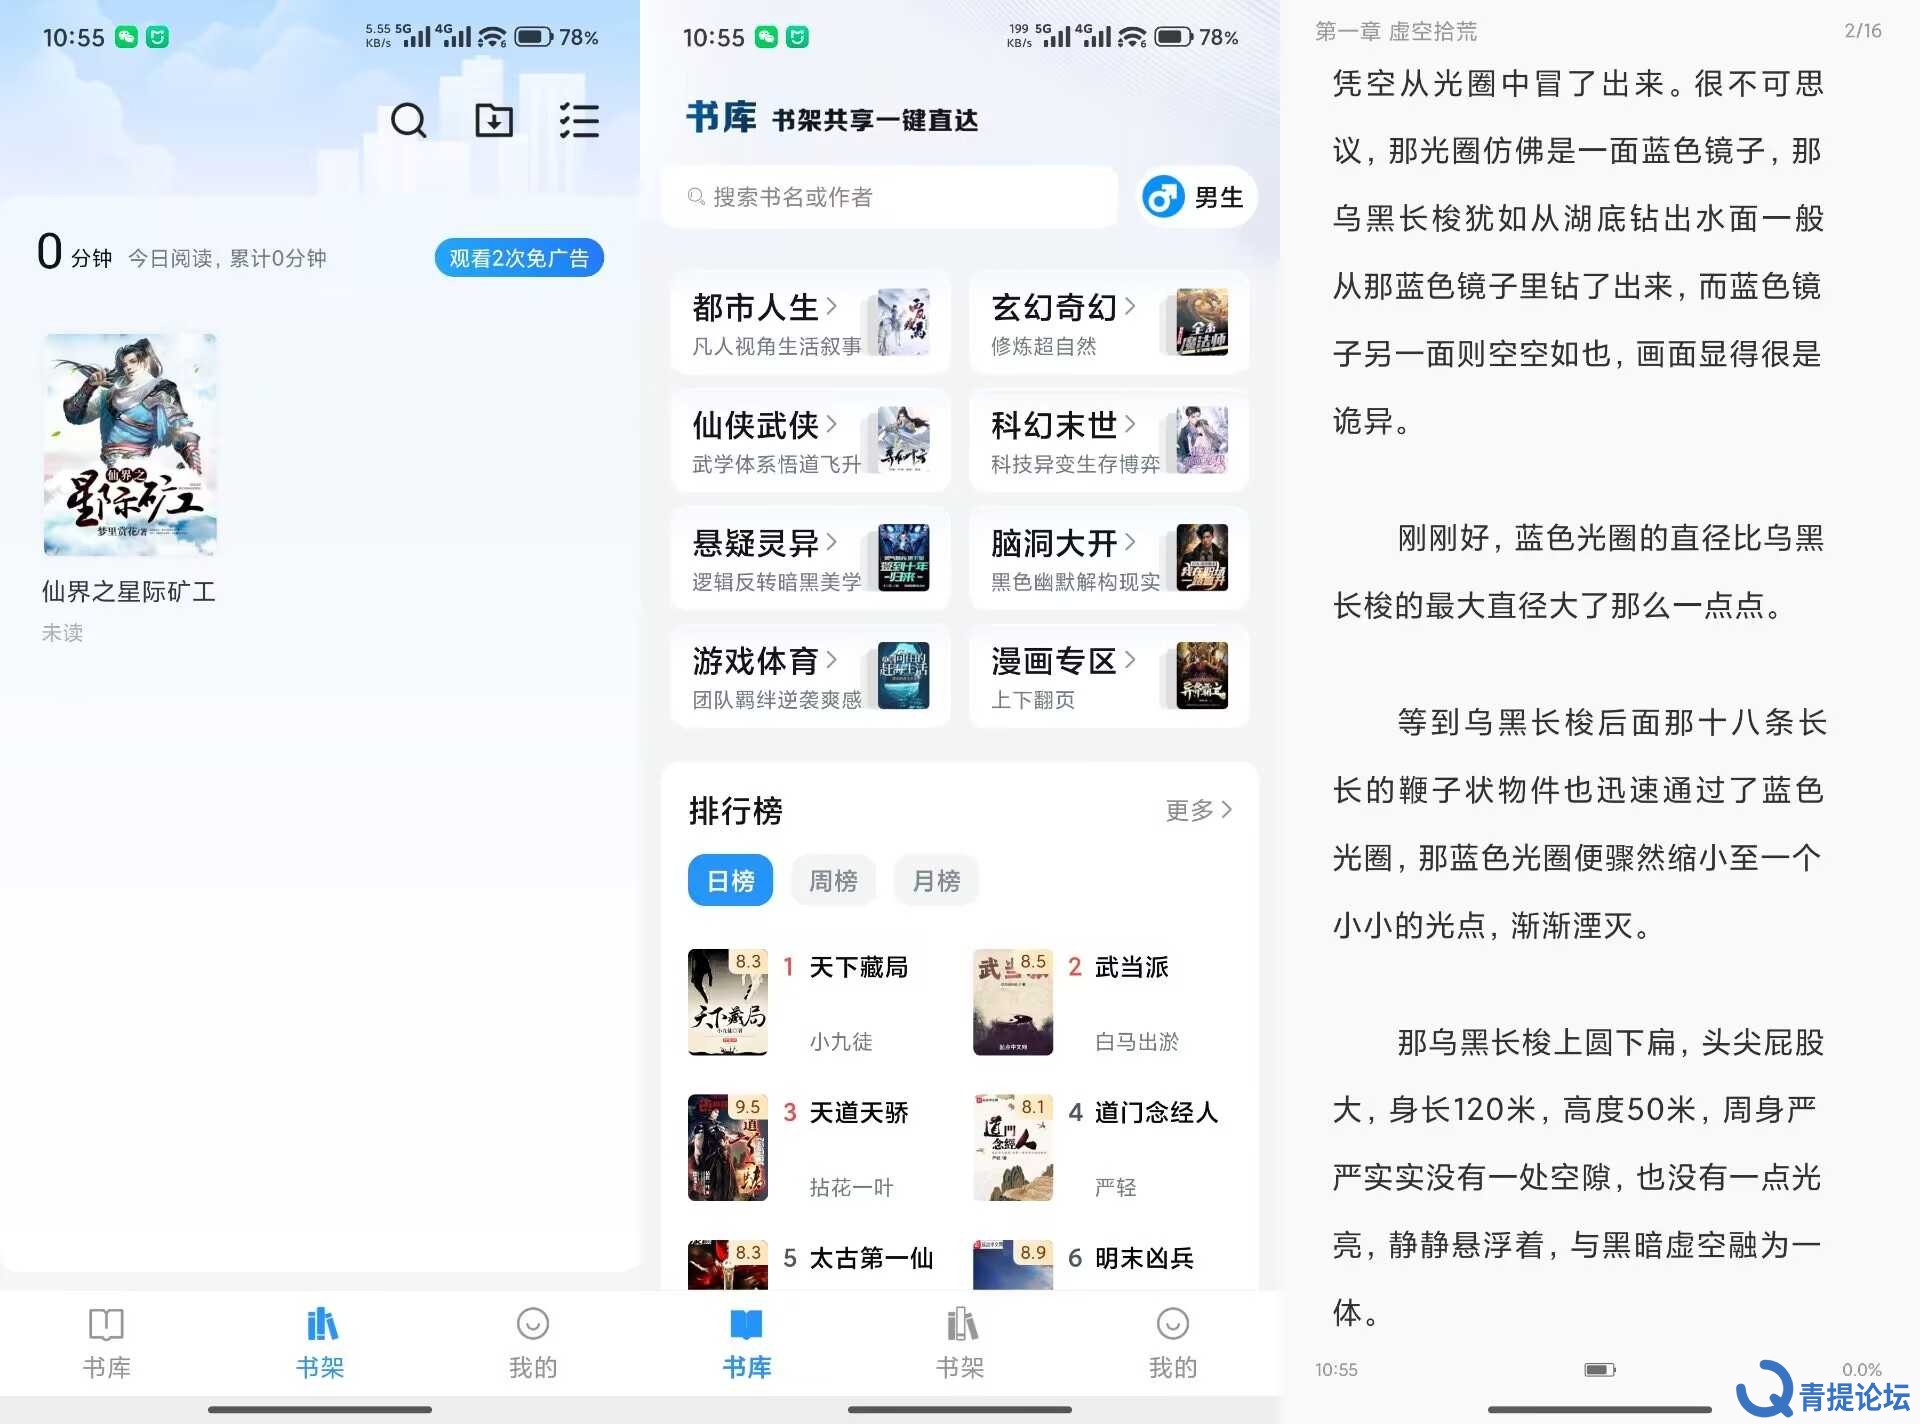The image size is (1920, 1424).
Task: Open 武当派 book cover in ranking
Action: pos(1013,1002)
